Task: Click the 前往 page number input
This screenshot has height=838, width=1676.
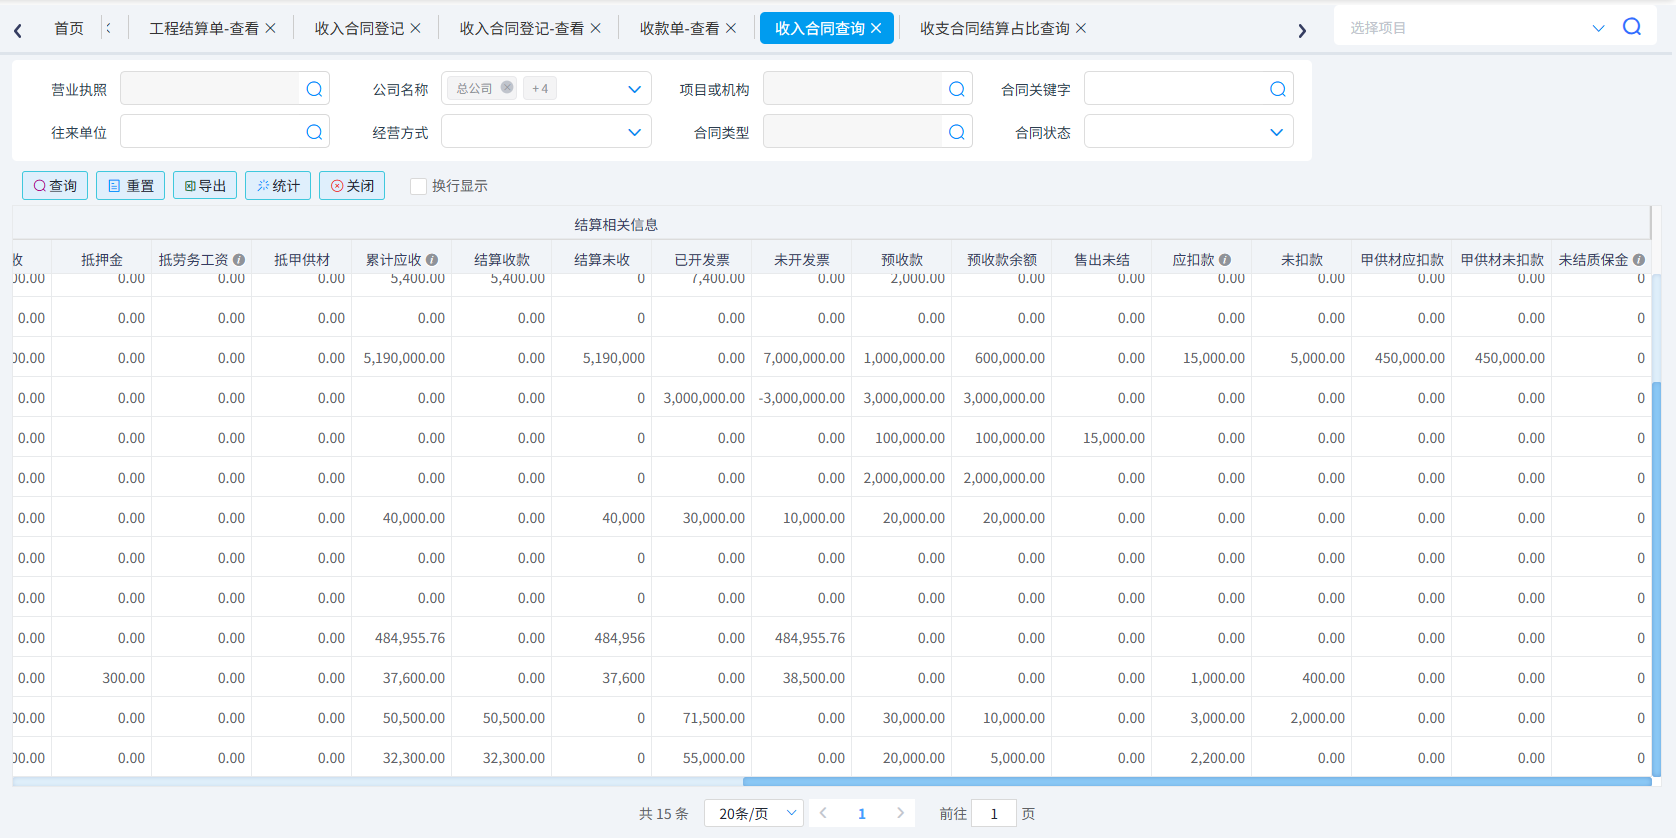Action: [x=994, y=813]
